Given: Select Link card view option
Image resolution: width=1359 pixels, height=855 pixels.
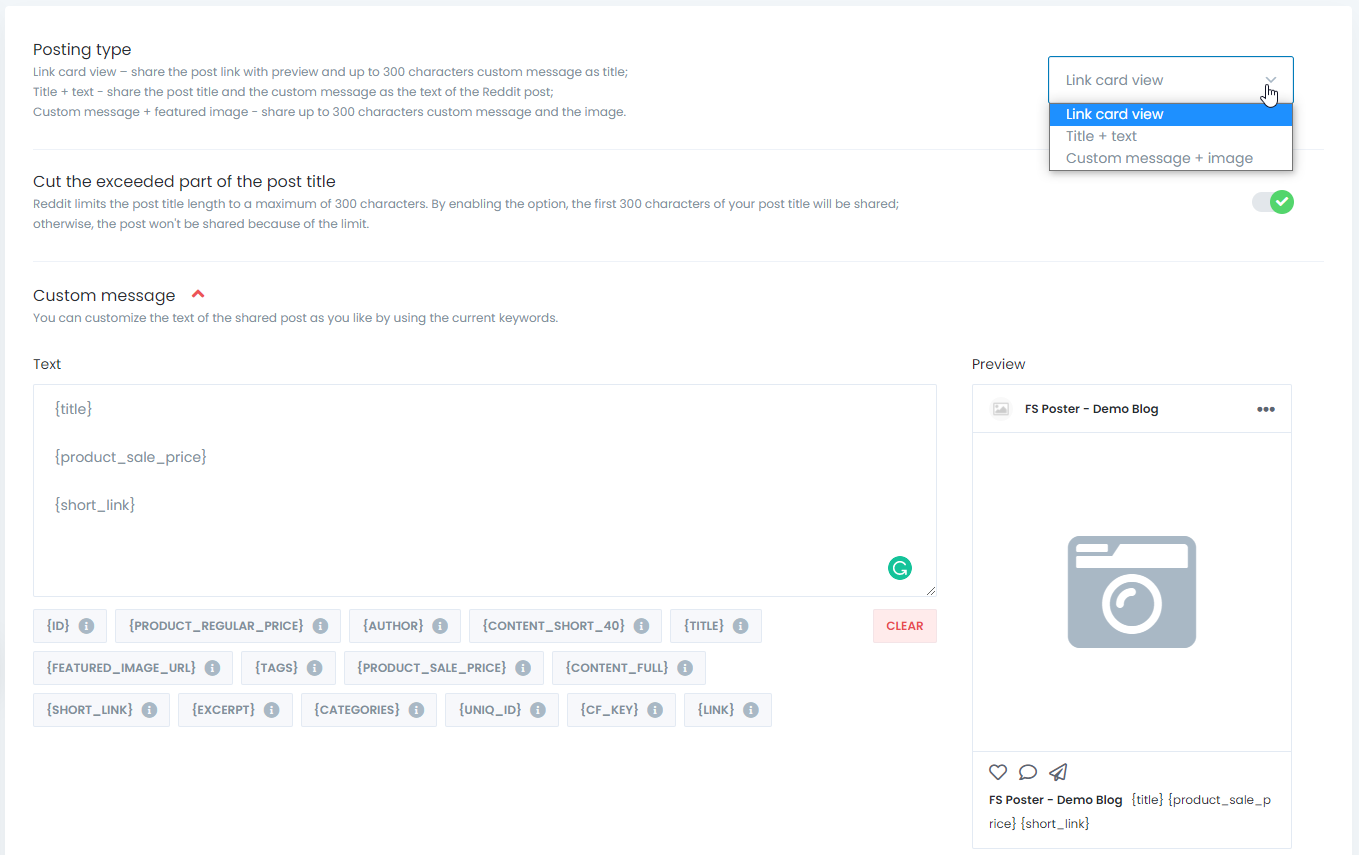Looking at the screenshot, I should [1171, 114].
